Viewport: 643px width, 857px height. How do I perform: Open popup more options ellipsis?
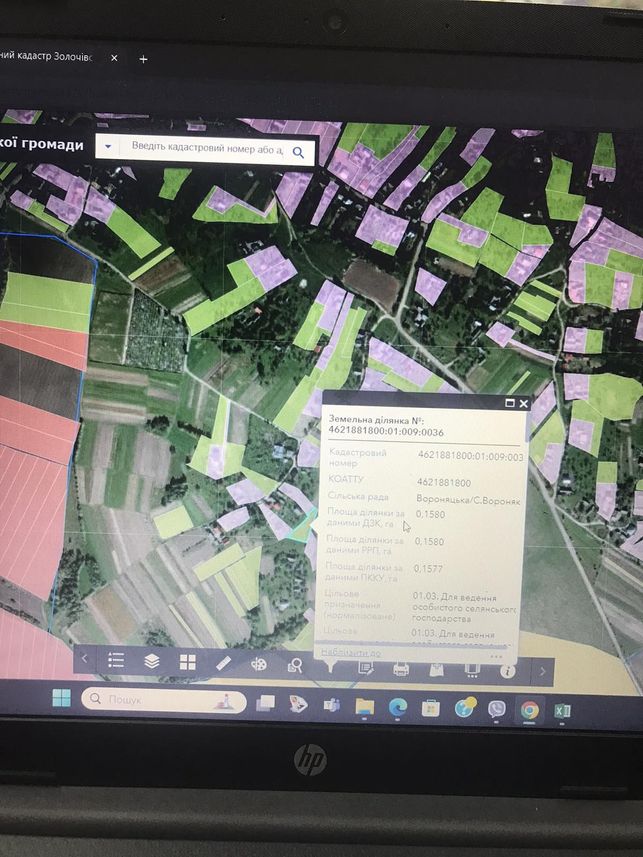(496, 656)
